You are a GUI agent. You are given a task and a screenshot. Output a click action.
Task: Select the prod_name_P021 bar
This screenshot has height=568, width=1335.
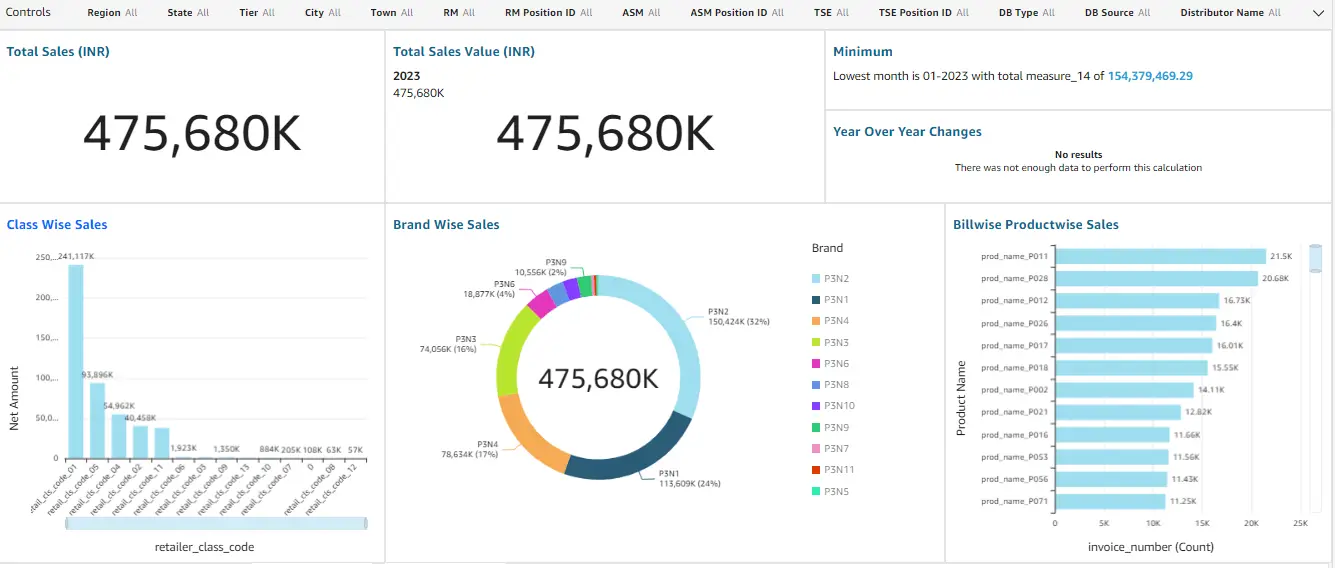coord(1119,412)
